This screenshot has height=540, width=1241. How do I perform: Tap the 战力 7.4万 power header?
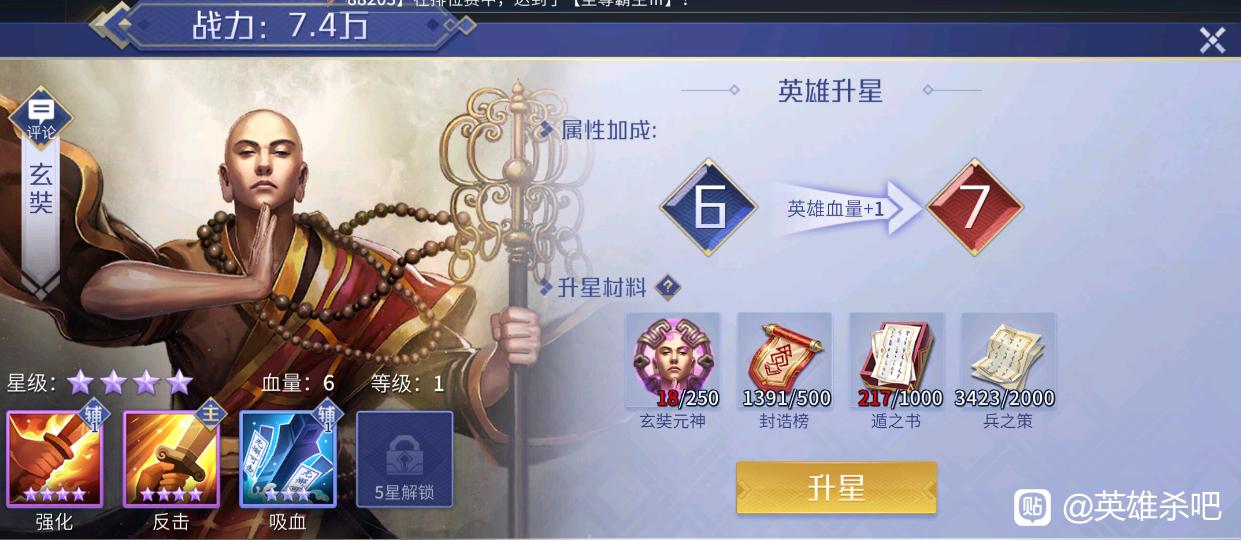(x=280, y=25)
